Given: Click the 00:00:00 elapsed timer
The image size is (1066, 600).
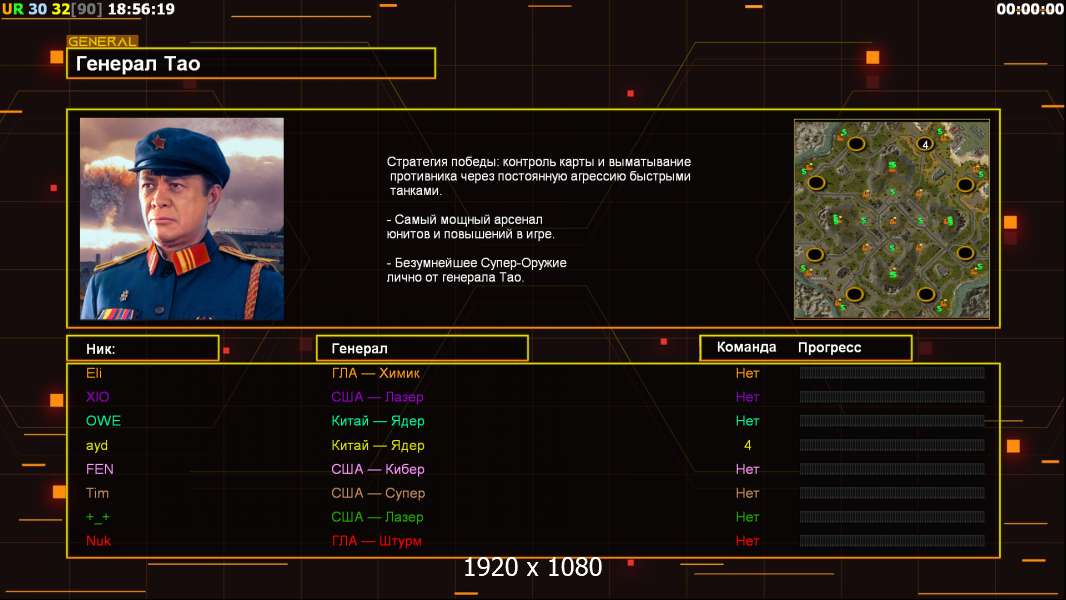Looking at the screenshot, I should coord(1029,9).
